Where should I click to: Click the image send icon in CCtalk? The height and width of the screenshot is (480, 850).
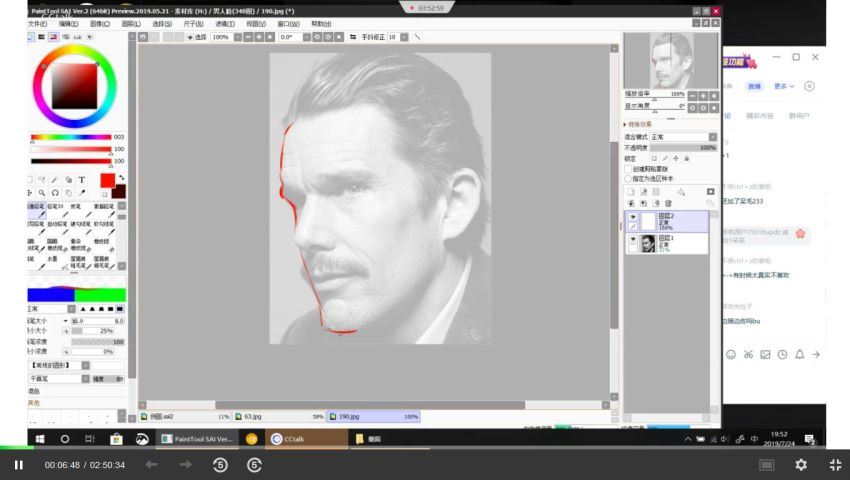[x=765, y=355]
